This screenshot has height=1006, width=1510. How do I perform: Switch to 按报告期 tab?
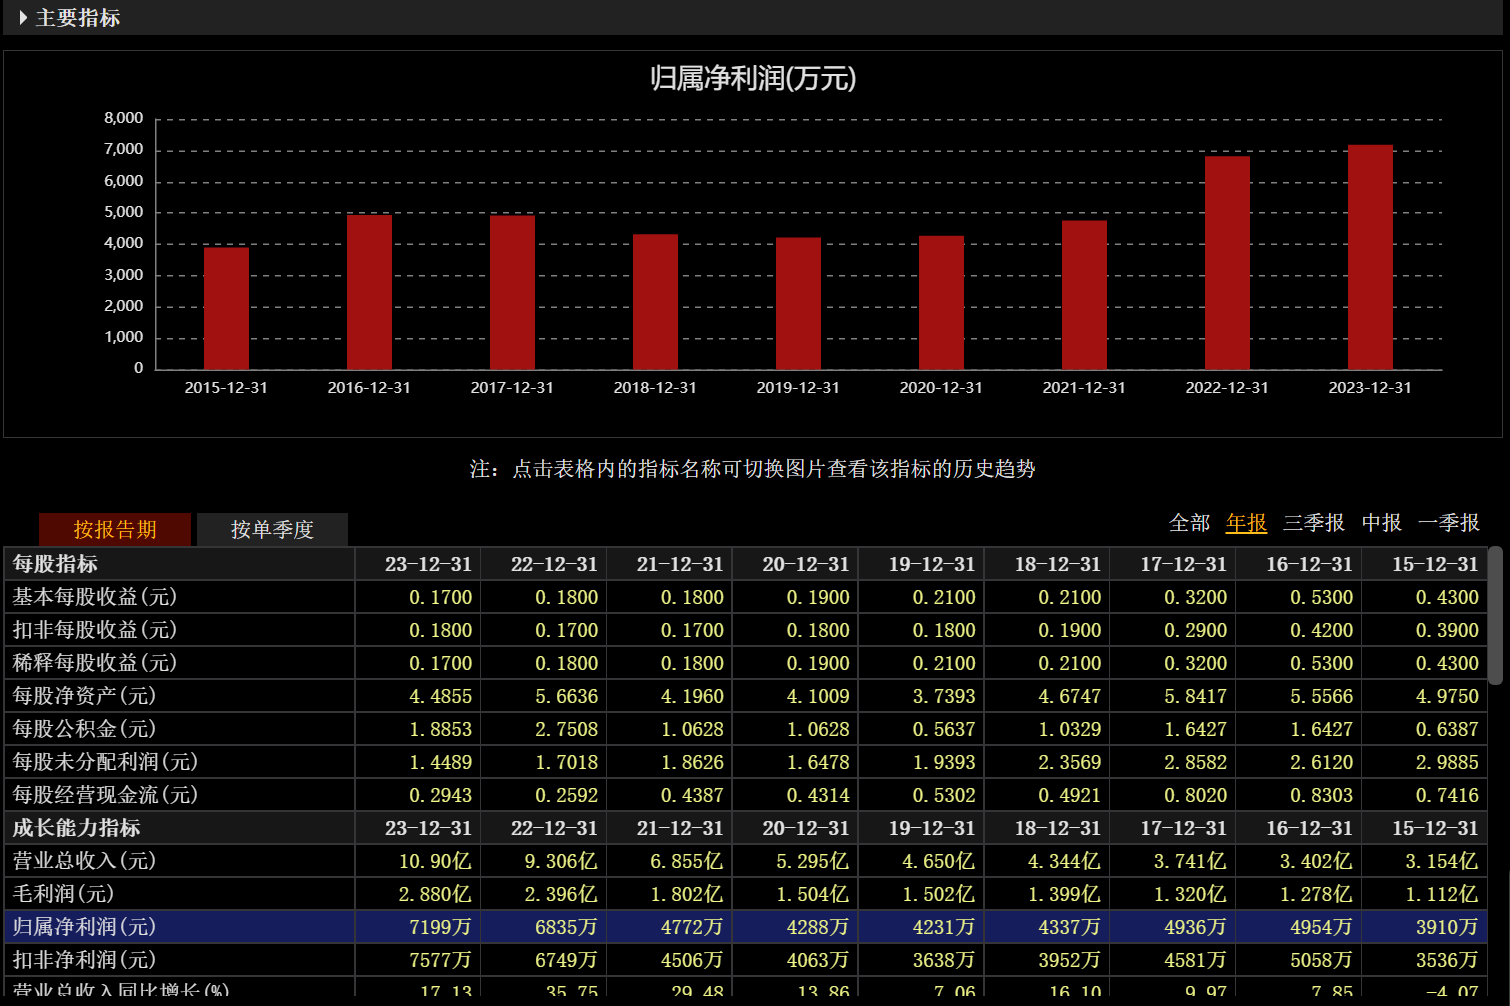coord(115,529)
